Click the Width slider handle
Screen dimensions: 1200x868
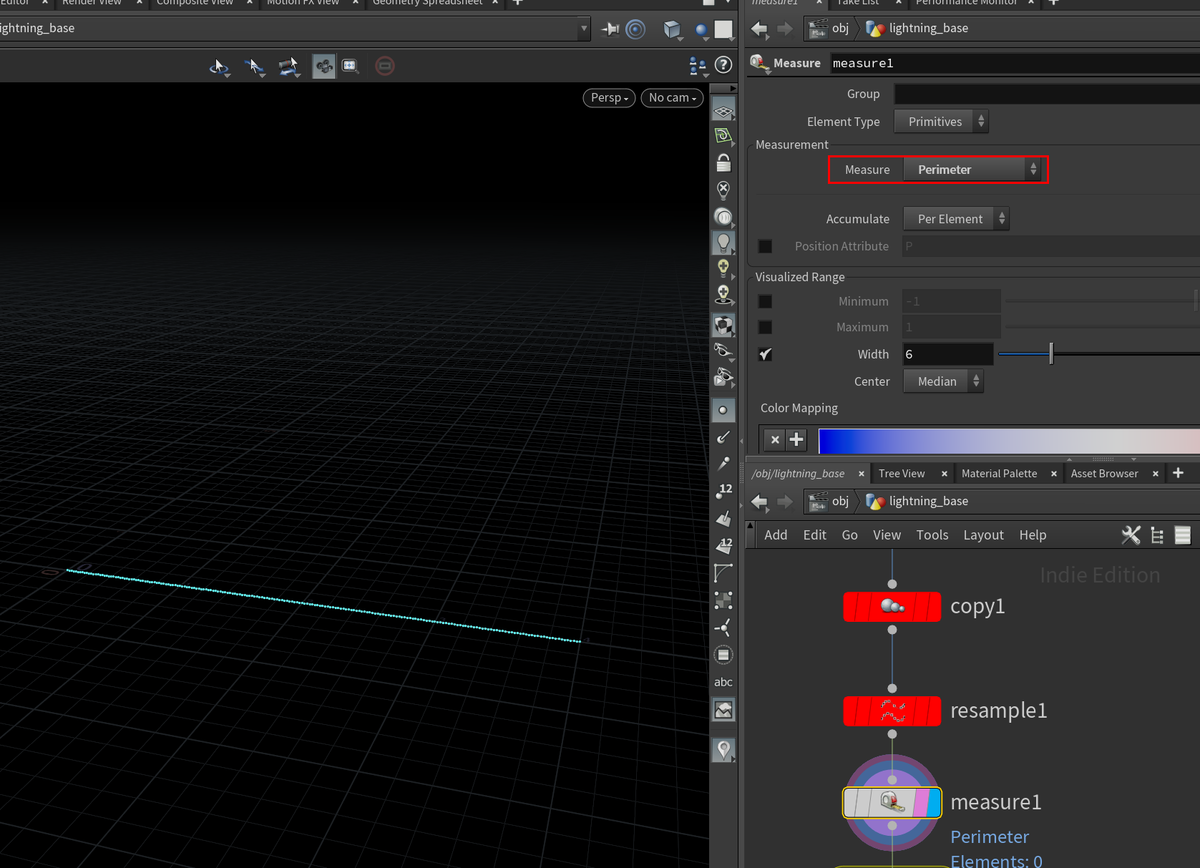pos(1051,354)
